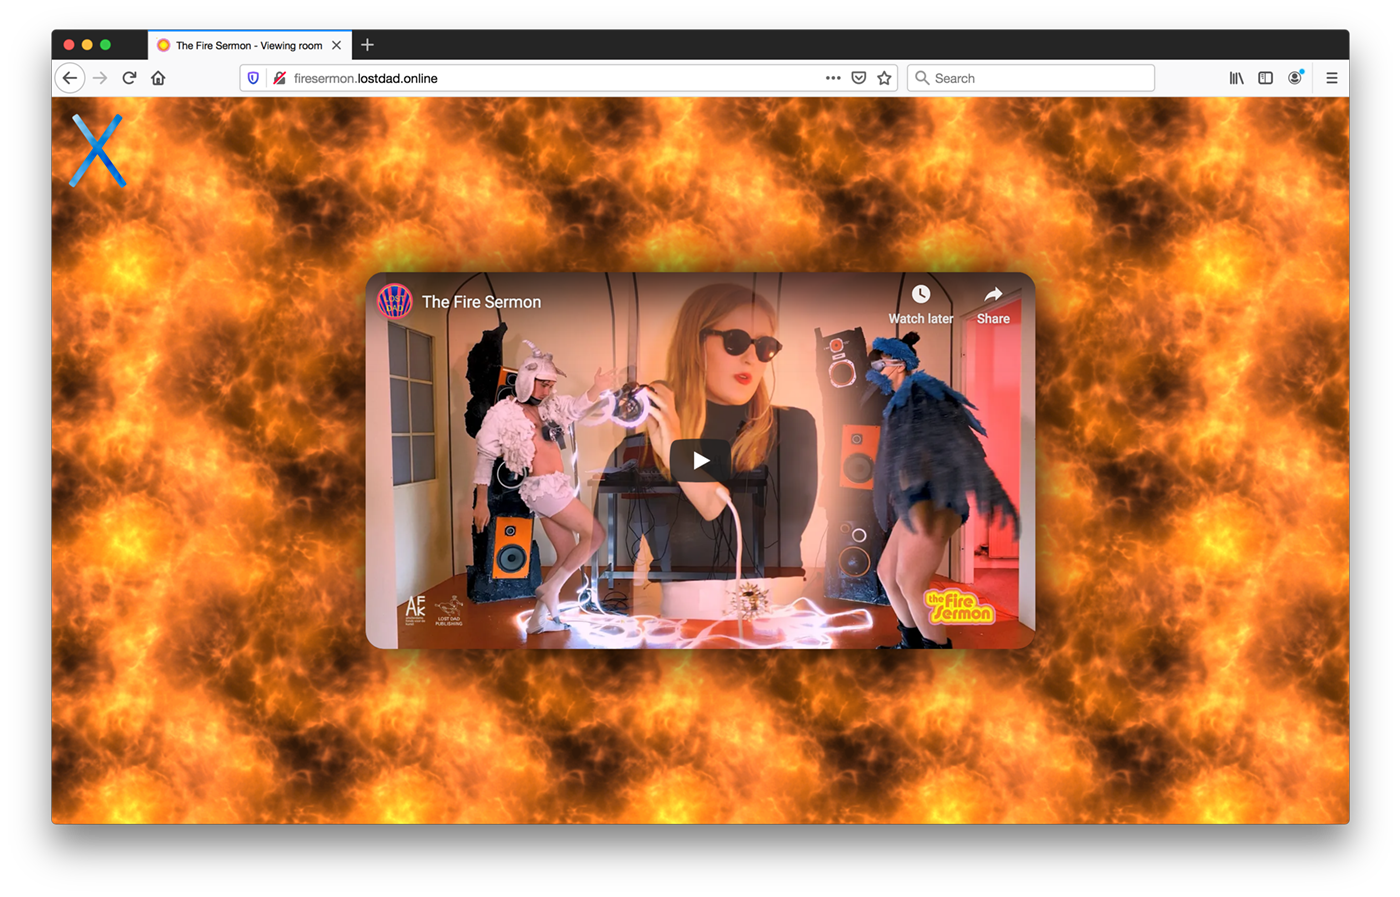The width and height of the screenshot is (1400, 897).
Task: Open the Library bookmarks and history menu
Action: coord(1237,78)
